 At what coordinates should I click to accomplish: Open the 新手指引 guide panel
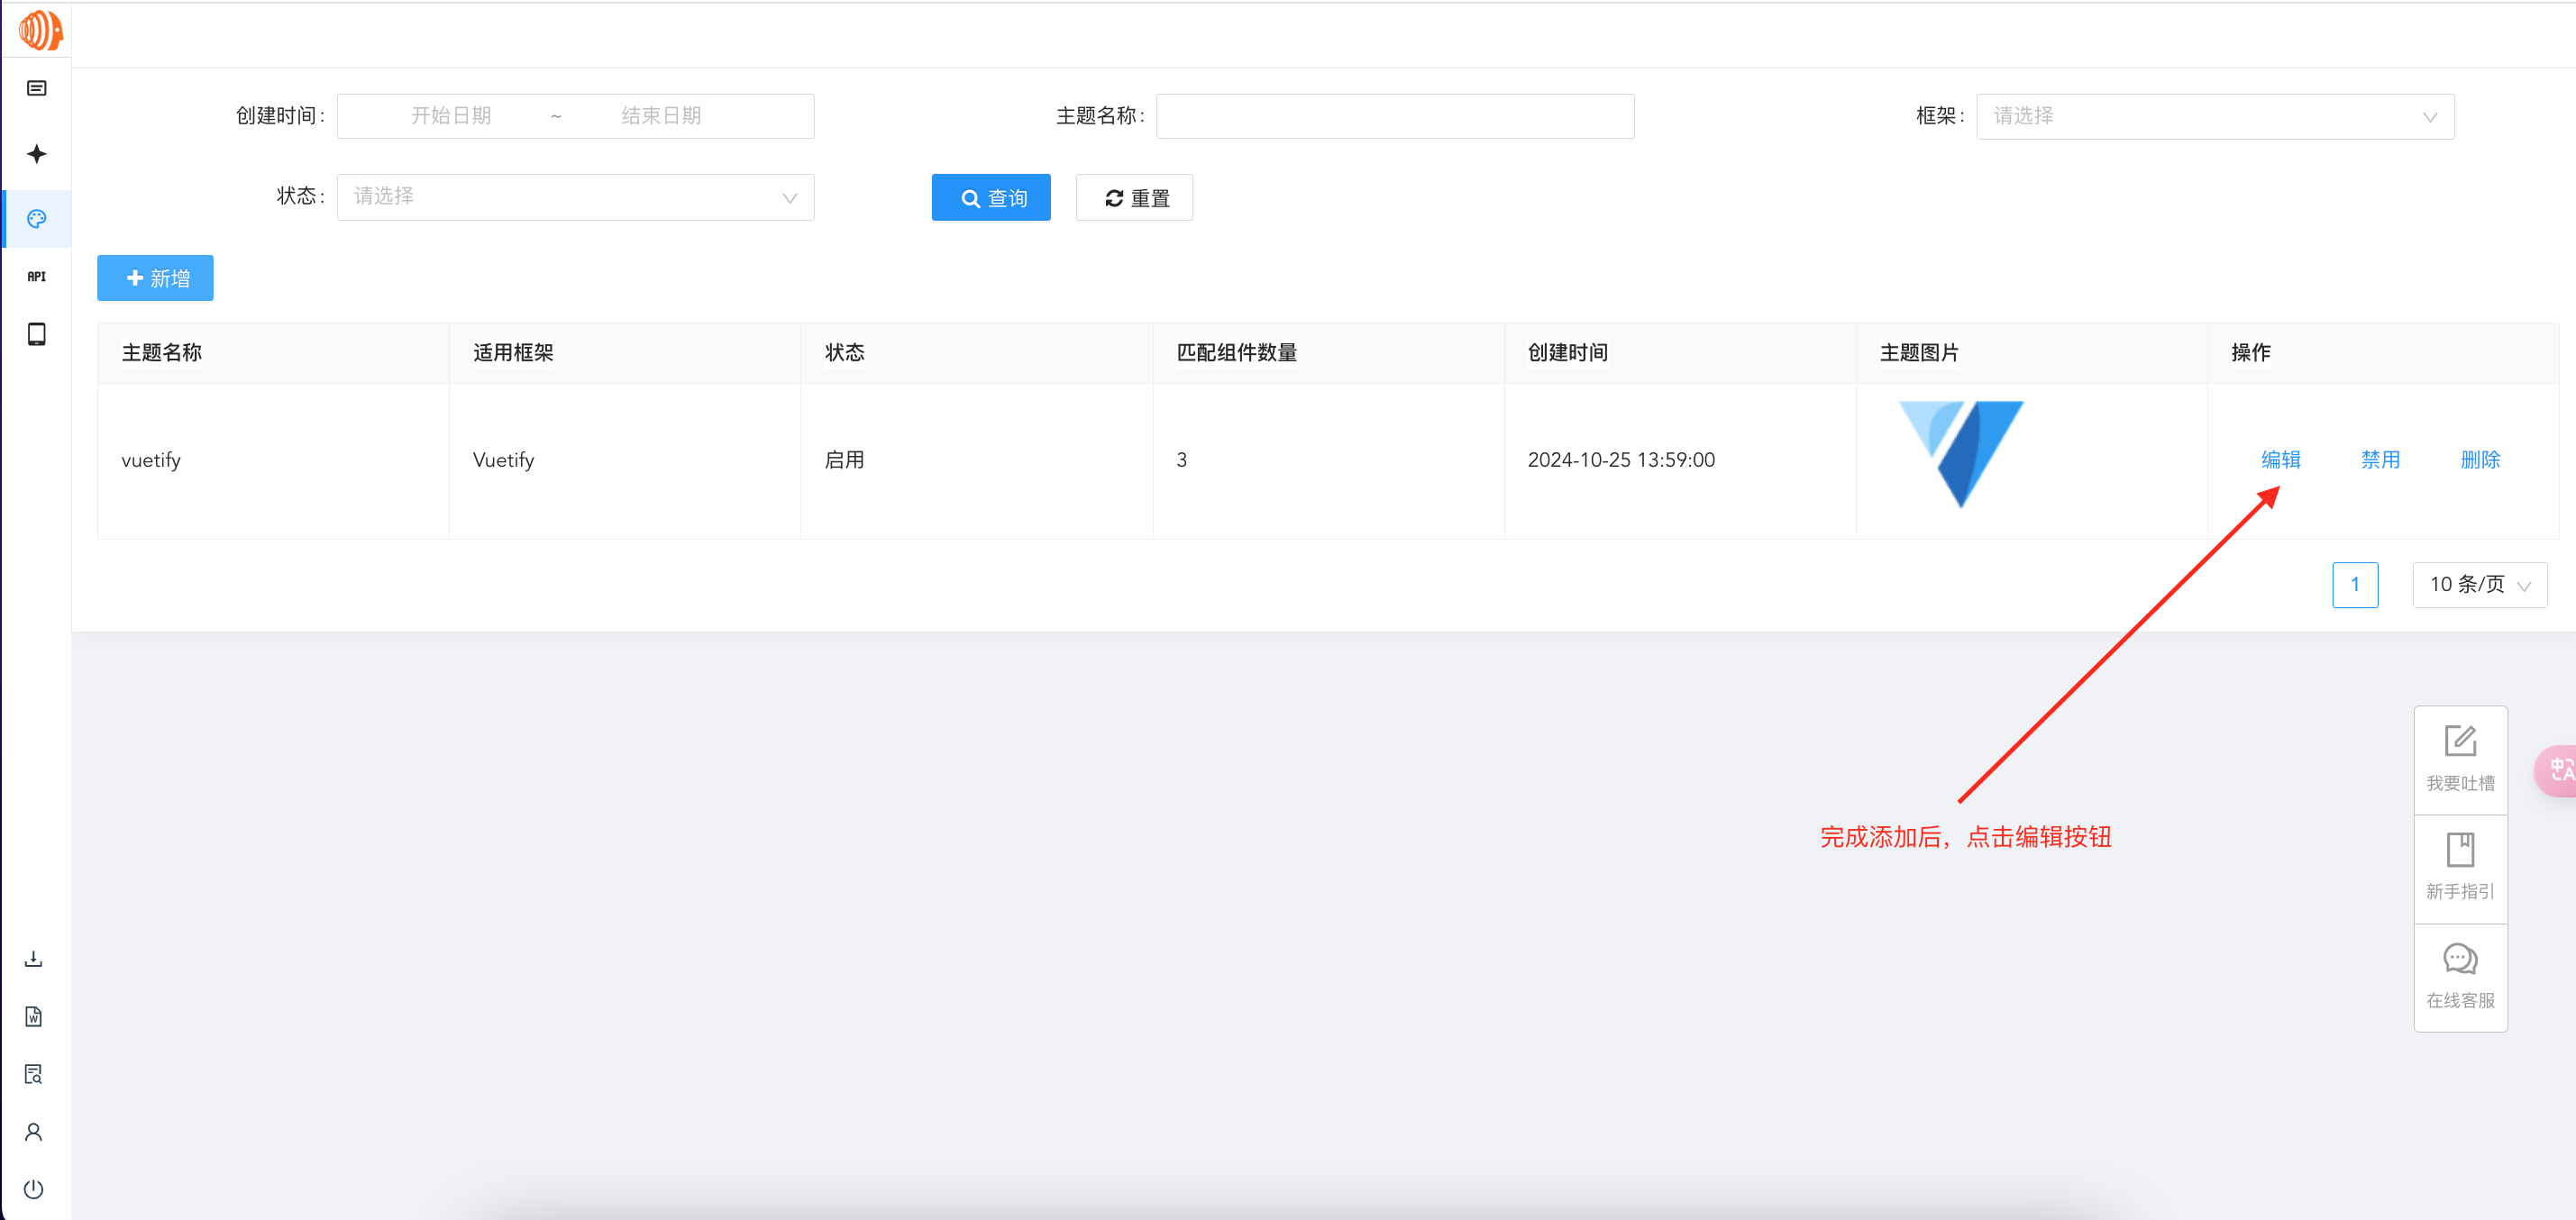pyautogui.click(x=2459, y=867)
